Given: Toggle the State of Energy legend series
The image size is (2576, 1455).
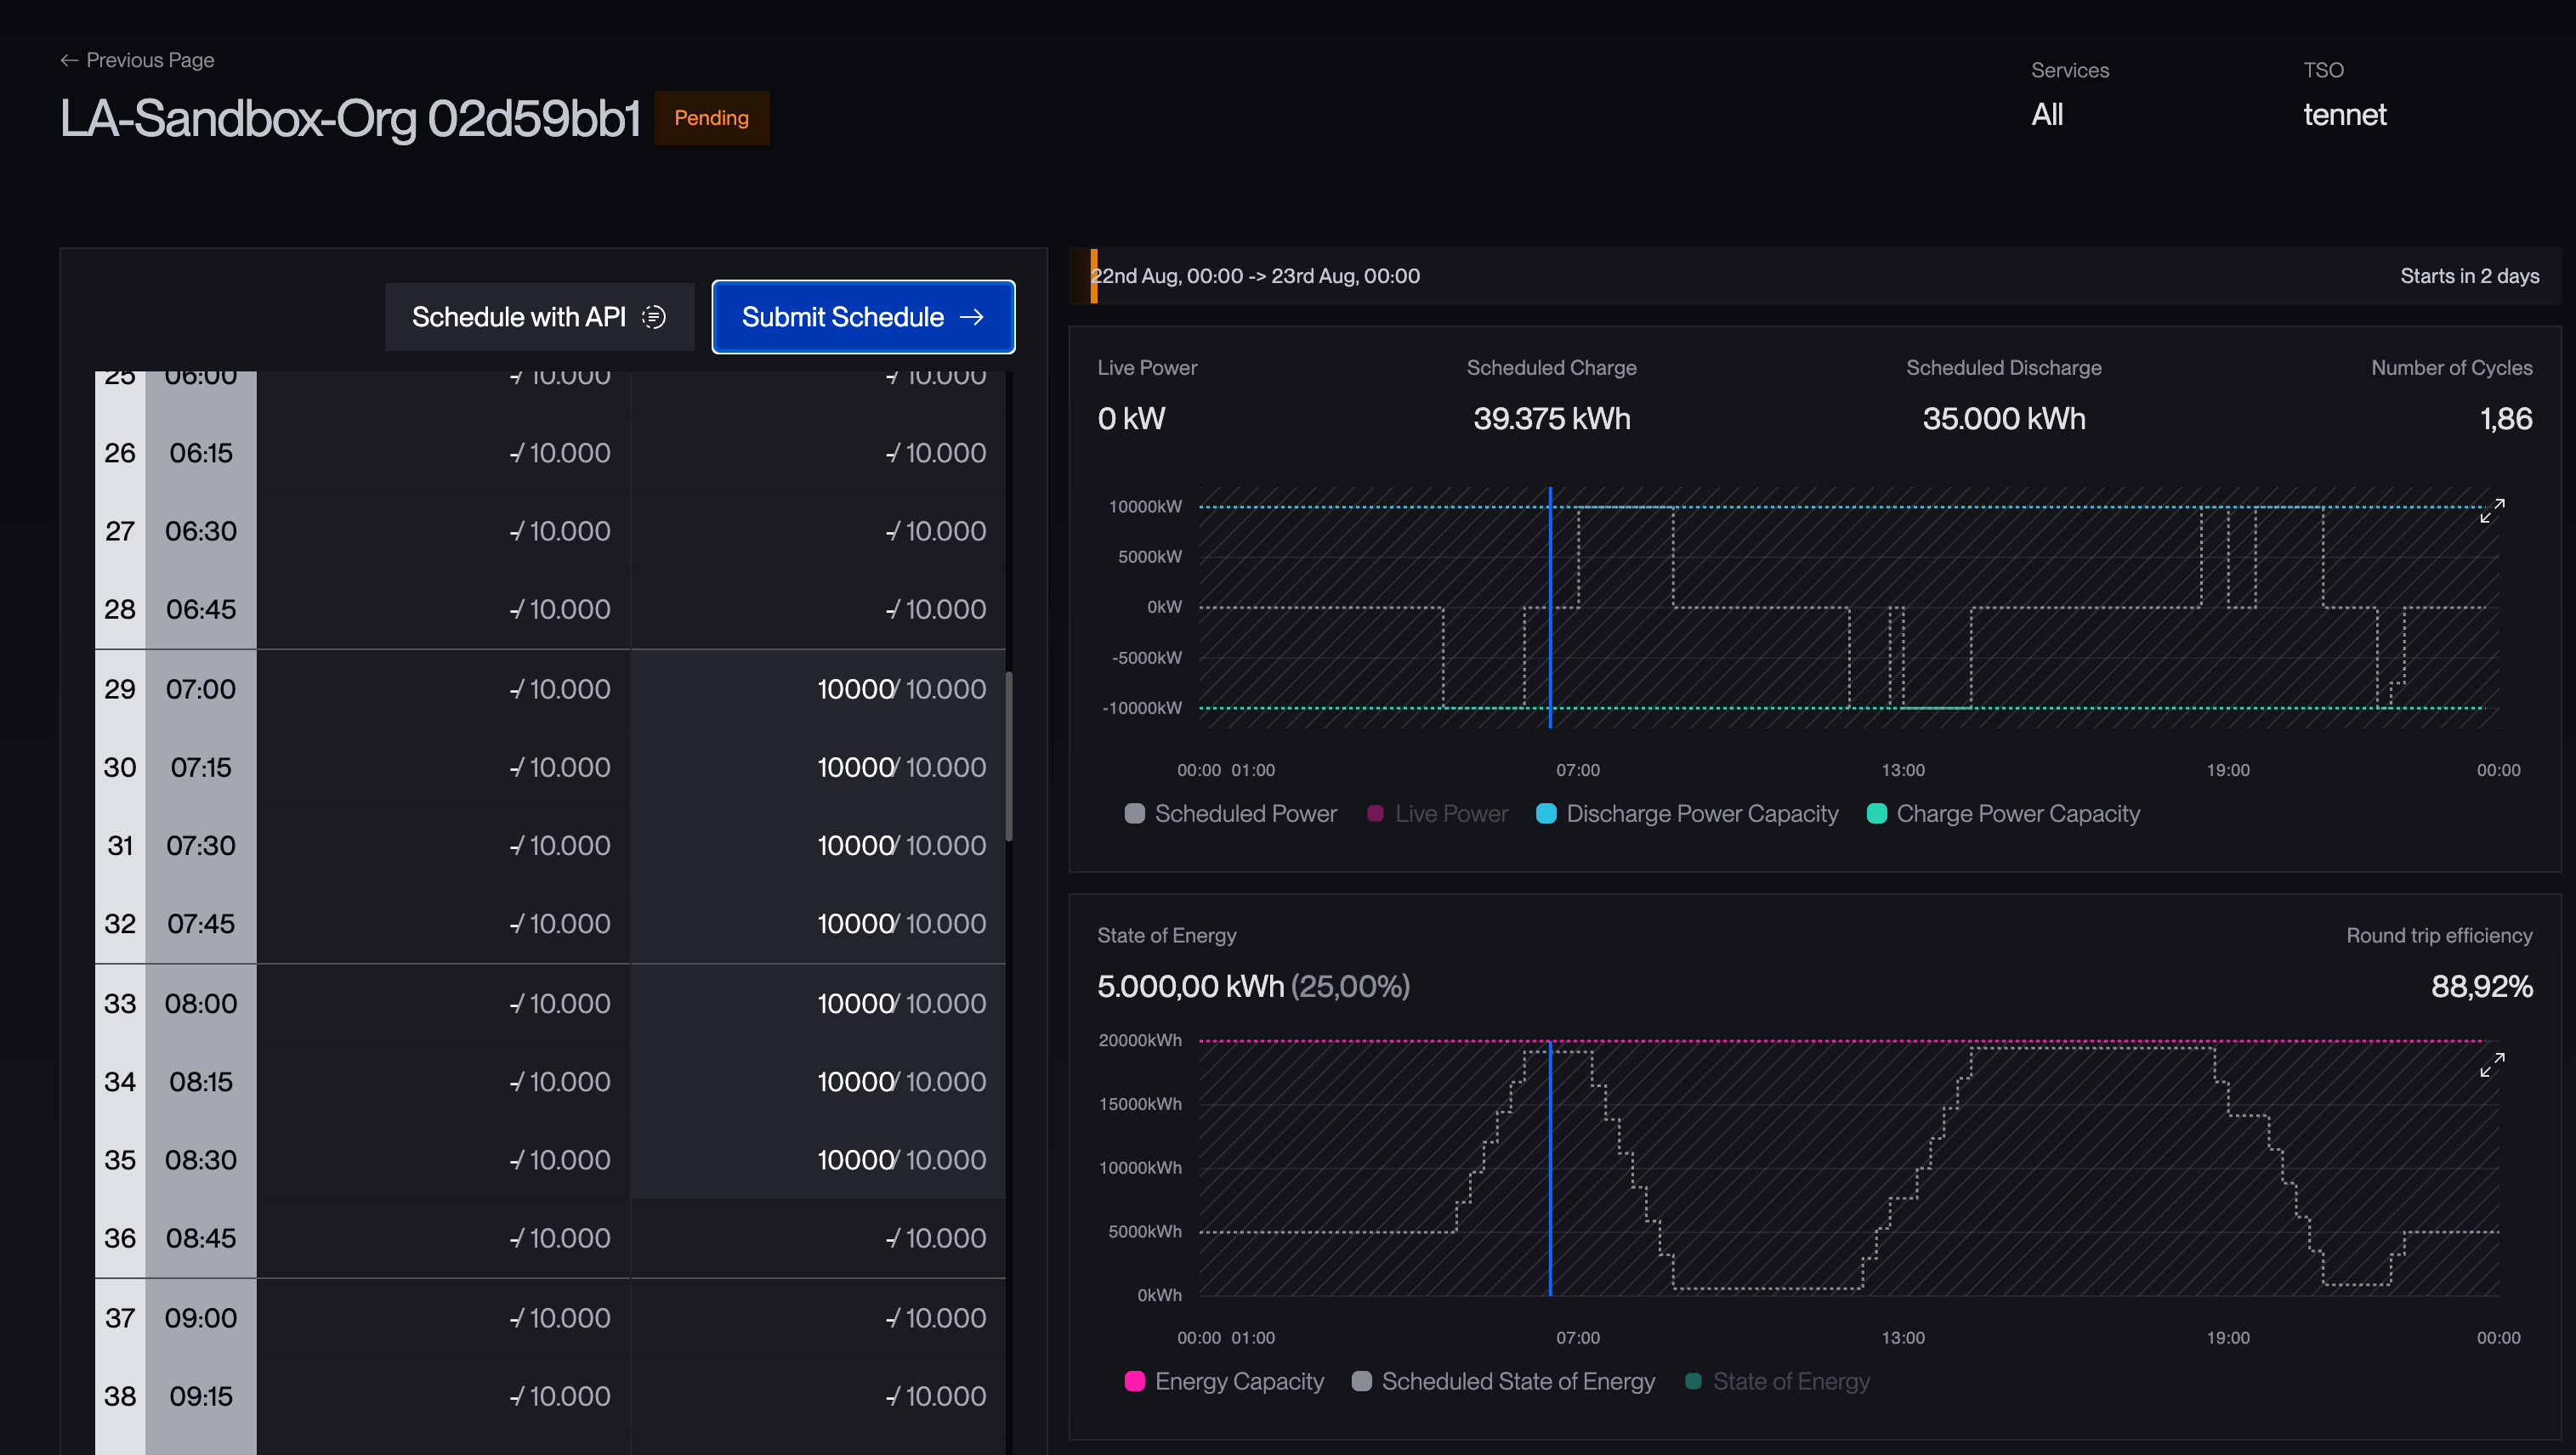Looking at the screenshot, I should (1777, 1381).
